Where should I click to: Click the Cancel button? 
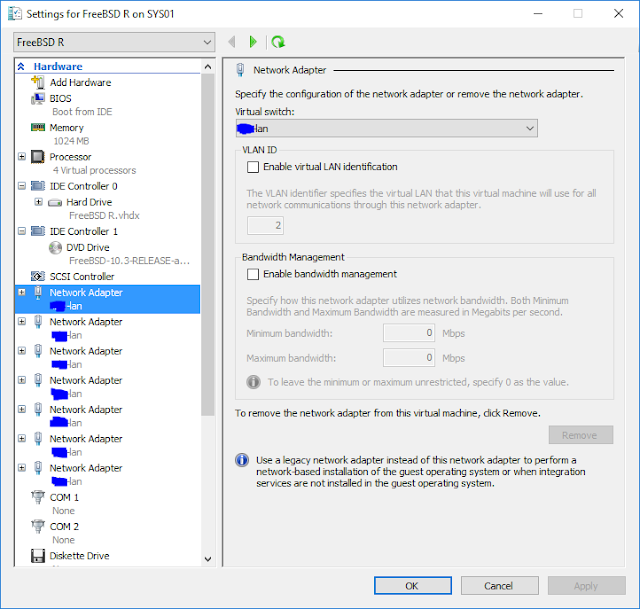coord(498,586)
